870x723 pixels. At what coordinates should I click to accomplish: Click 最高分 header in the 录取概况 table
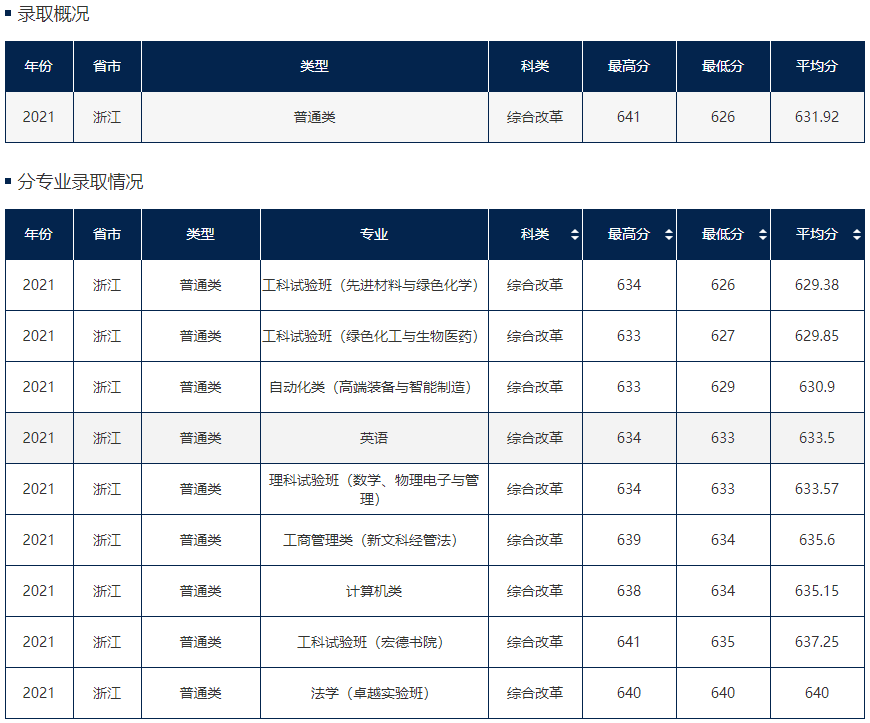pos(628,66)
